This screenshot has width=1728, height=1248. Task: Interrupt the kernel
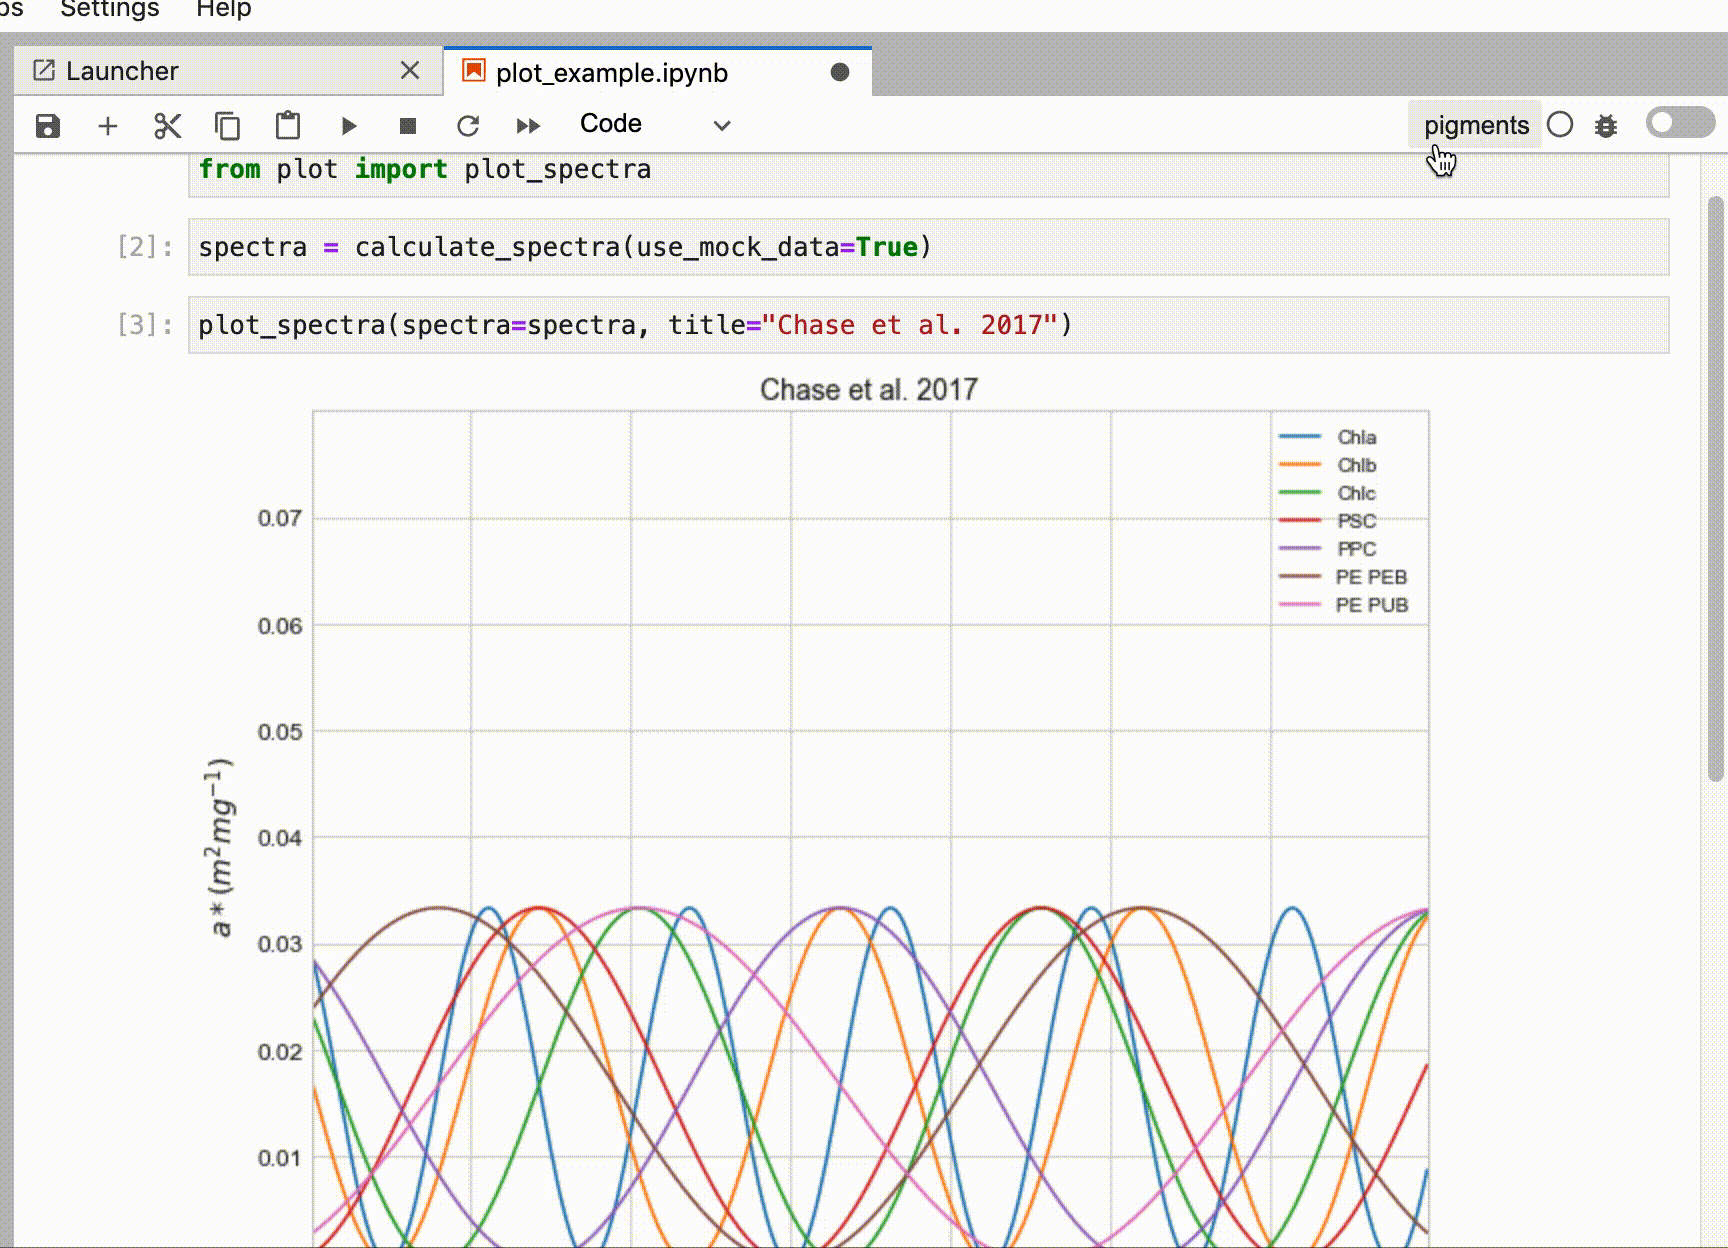tap(407, 125)
